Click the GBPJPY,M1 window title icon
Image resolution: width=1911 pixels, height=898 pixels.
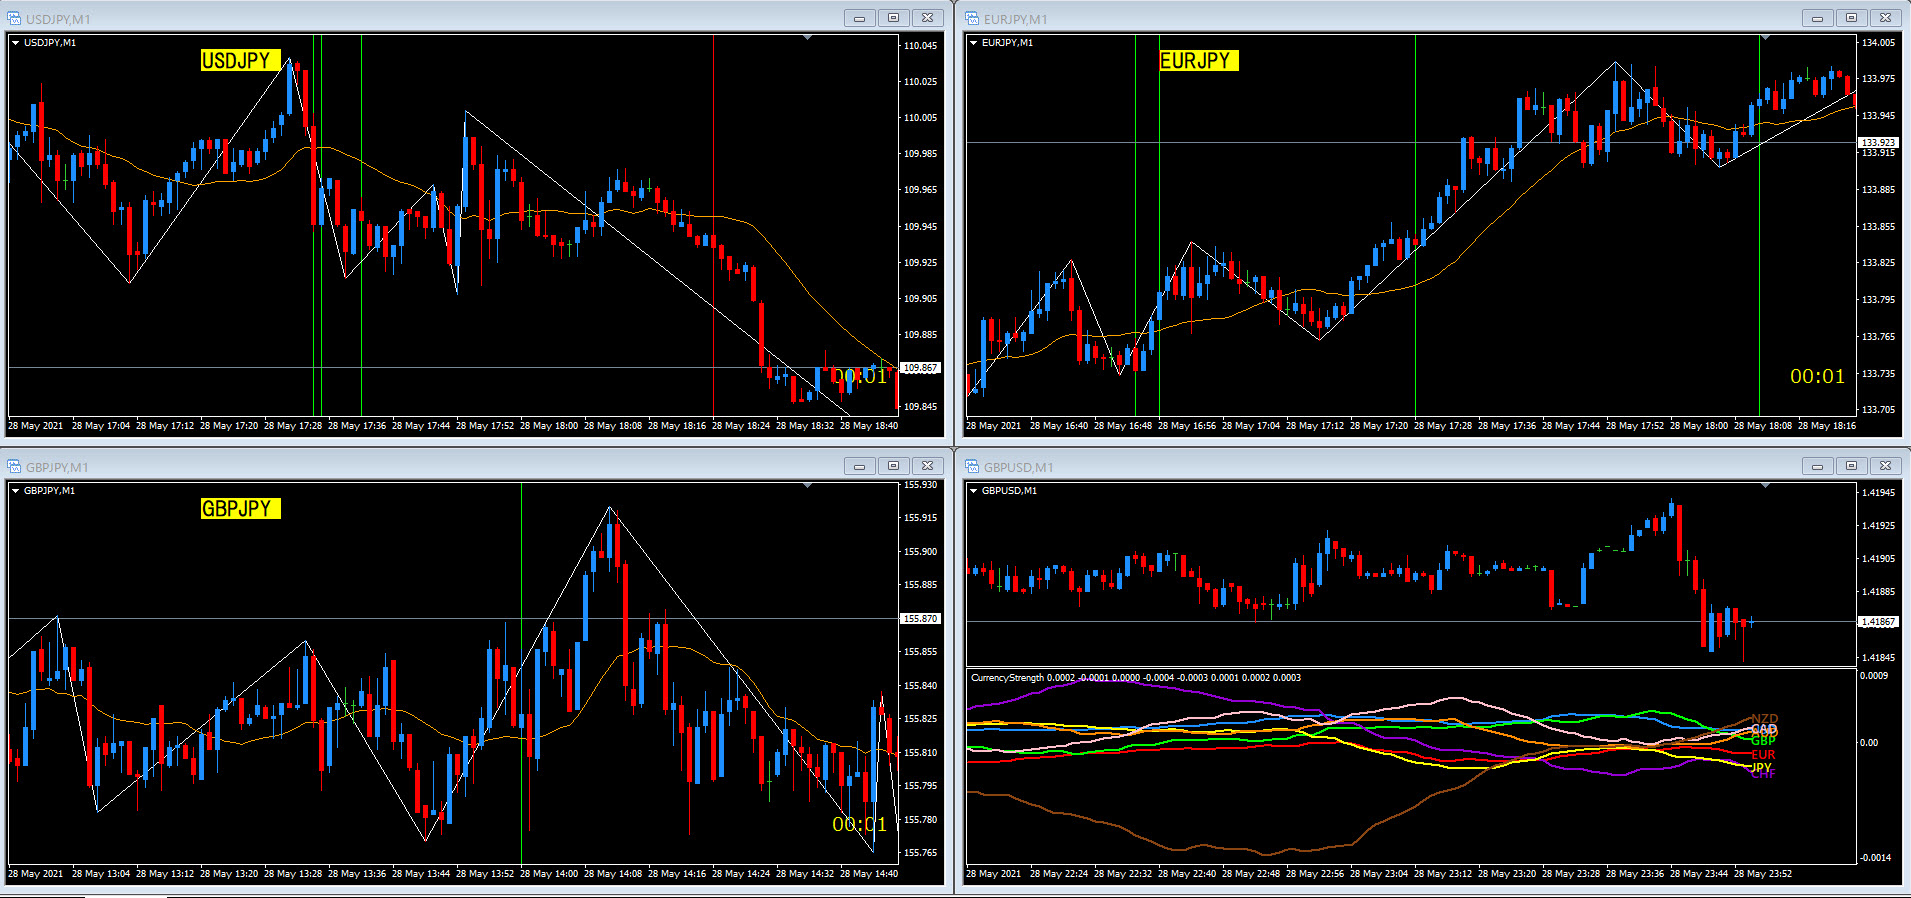coord(15,466)
